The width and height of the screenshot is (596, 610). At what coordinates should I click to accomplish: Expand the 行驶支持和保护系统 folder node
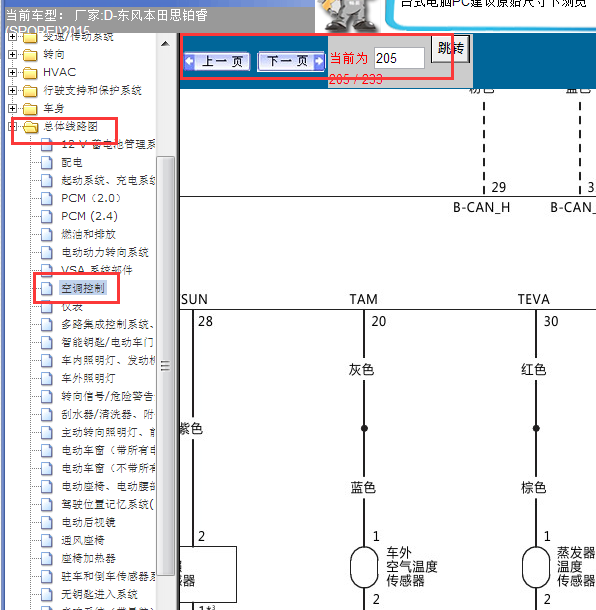point(12,90)
